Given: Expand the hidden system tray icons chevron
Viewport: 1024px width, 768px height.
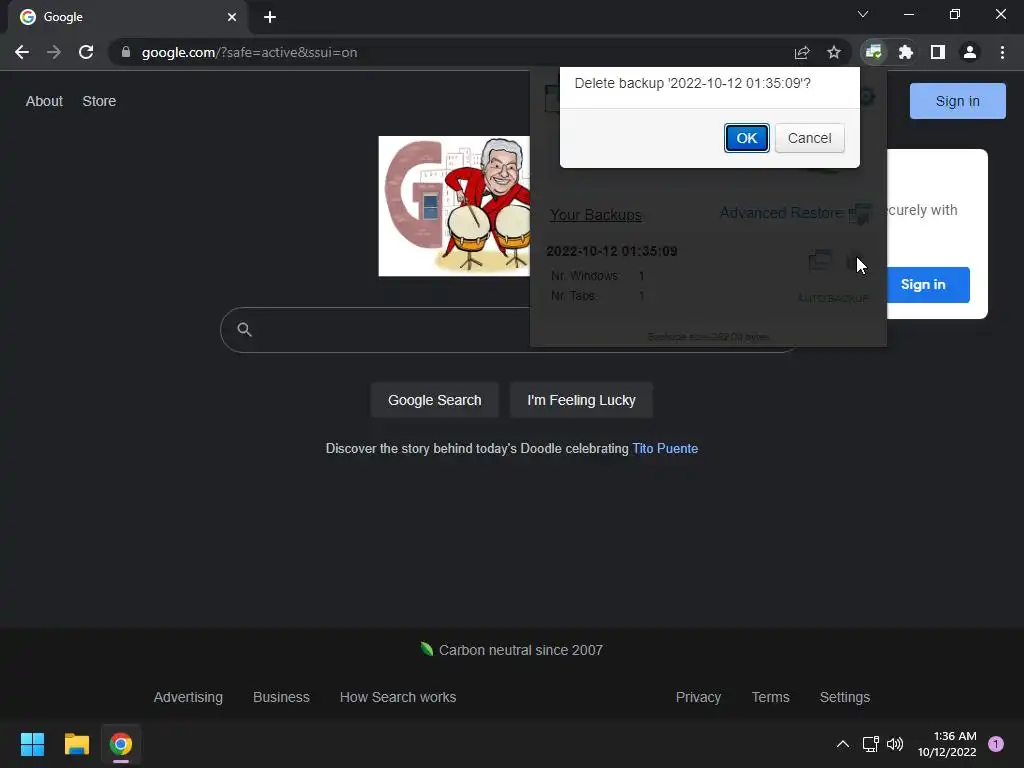Looking at the screenshot, I should click(x=842, y=744).
